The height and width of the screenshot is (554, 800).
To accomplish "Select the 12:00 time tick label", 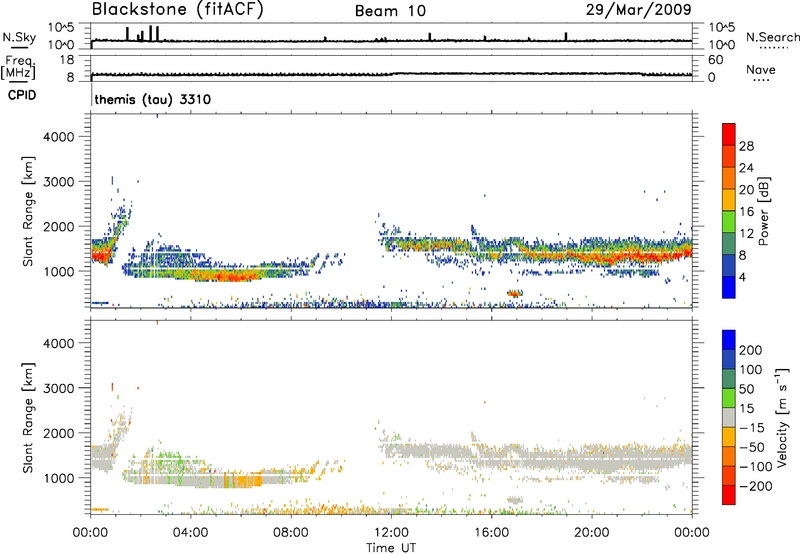I will click(x=391, y=533).
